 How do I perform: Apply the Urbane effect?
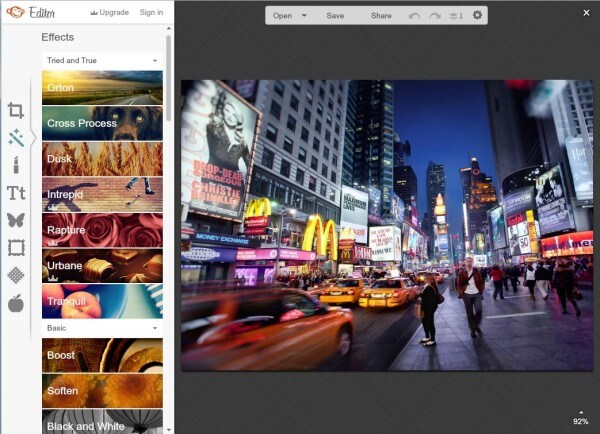[x=102, y=266]
